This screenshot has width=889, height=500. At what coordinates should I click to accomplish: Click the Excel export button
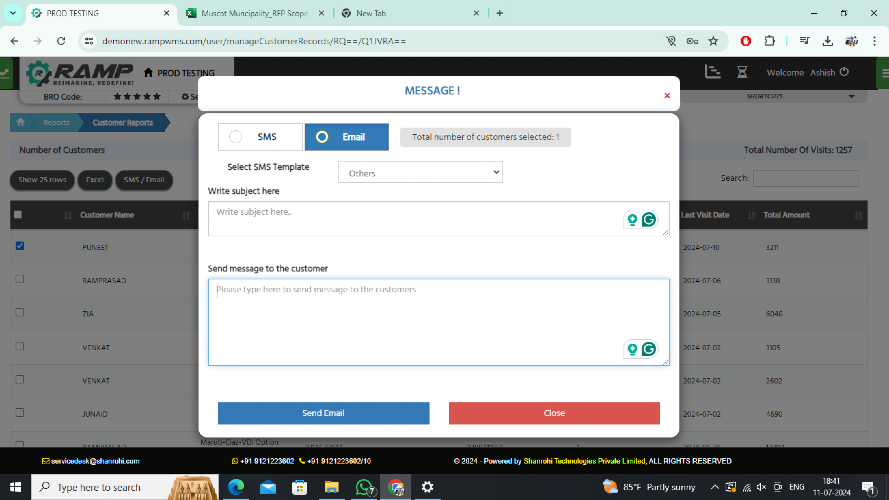[x=95, y=180]
